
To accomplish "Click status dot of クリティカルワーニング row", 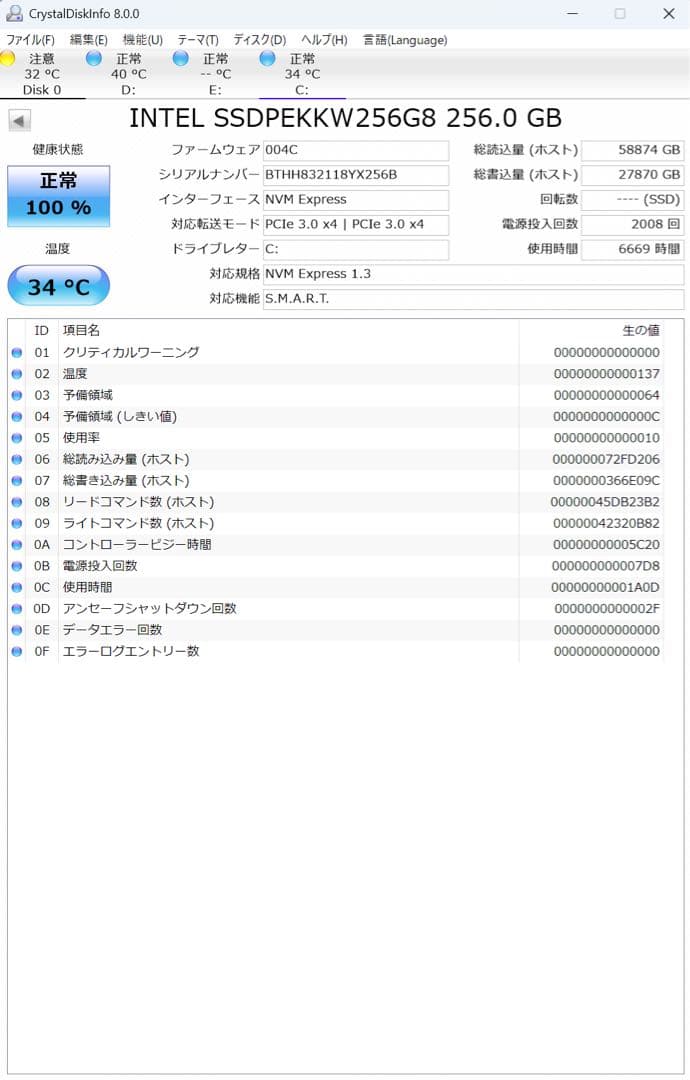I will point(17,353).
